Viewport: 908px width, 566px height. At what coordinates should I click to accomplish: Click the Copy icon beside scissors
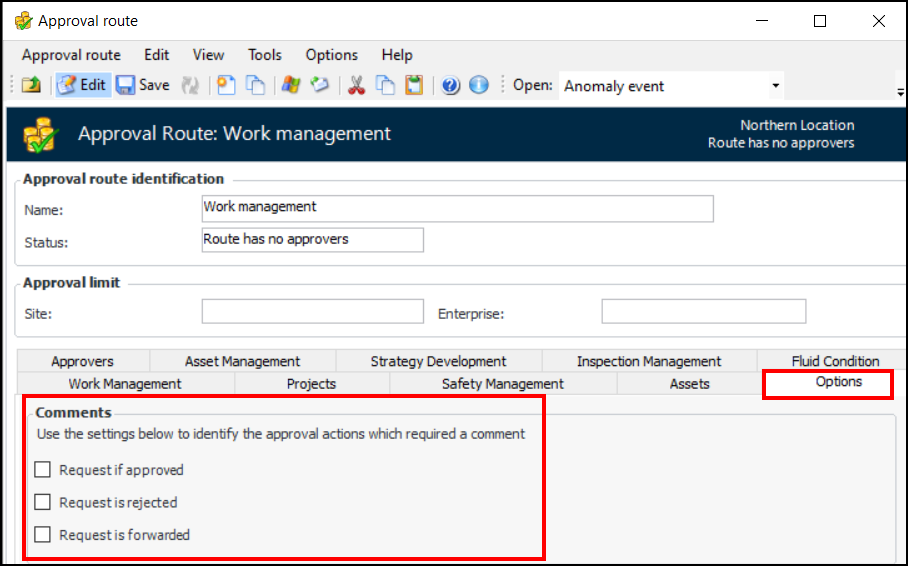[x=385, y=85]
